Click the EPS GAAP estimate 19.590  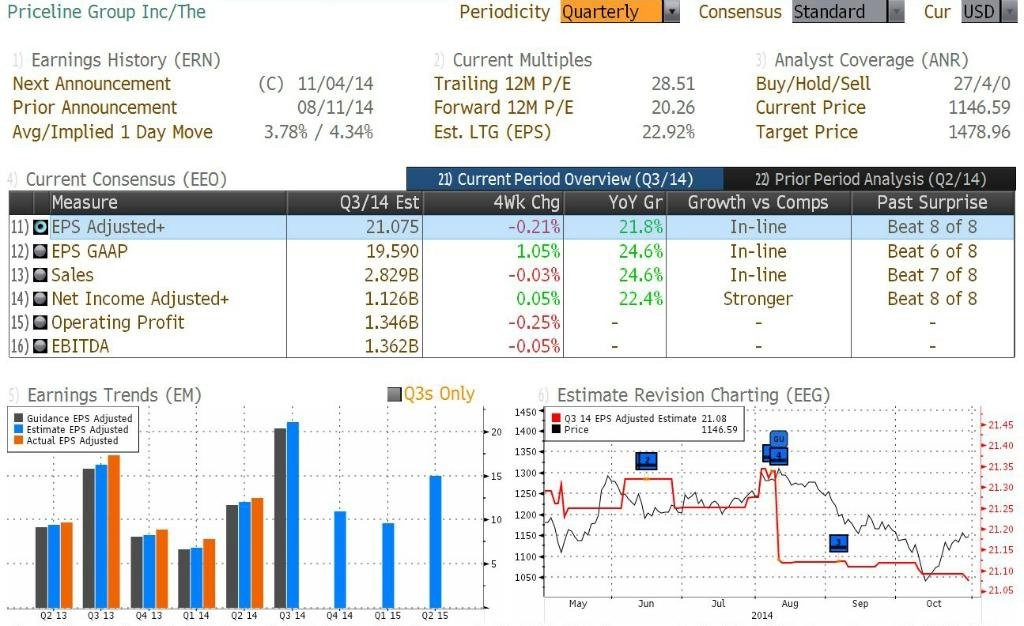(392, 251)
